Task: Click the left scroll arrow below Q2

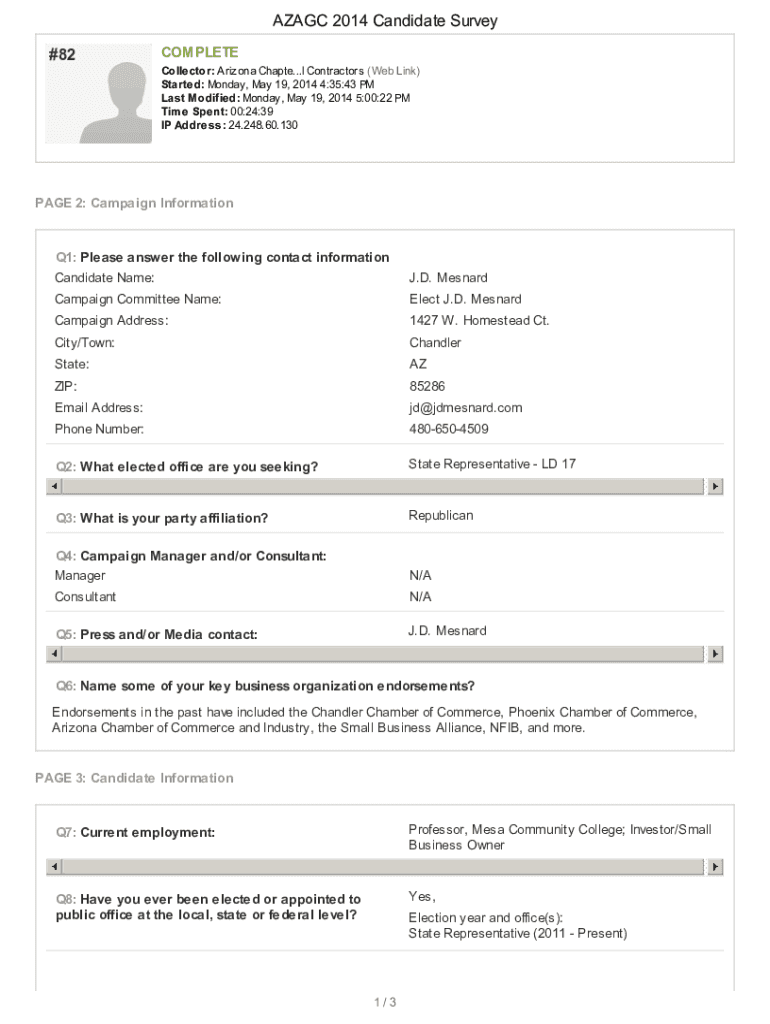Action: pos(55,486)
